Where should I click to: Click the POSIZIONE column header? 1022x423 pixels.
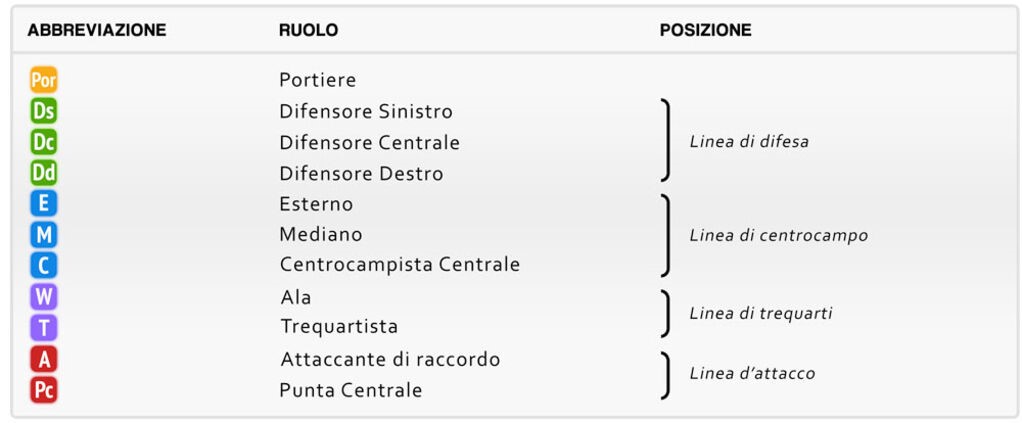point(705,30)
